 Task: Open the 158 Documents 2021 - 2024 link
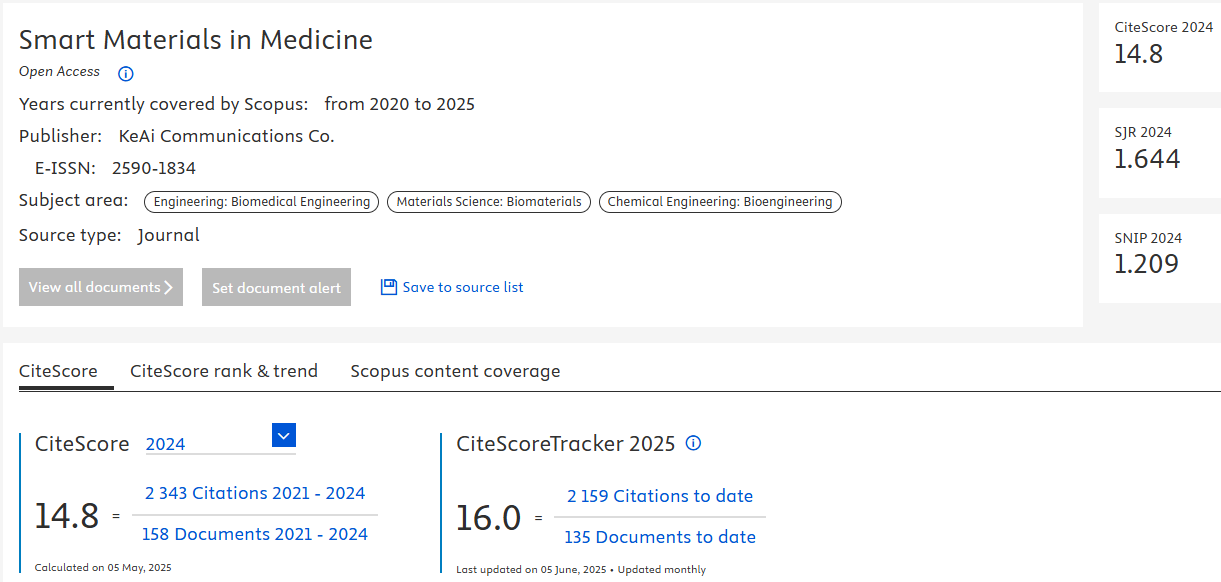(255, 534)
